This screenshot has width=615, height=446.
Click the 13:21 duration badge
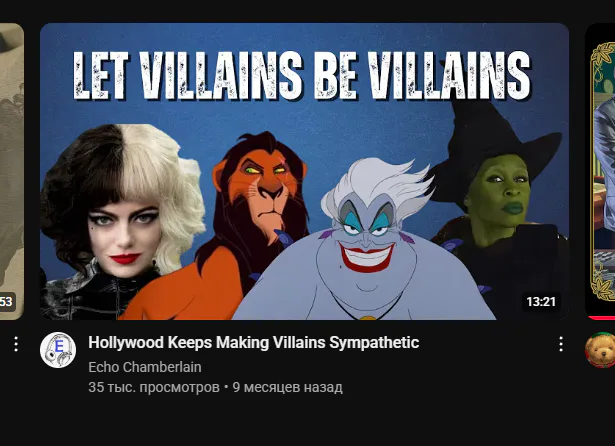[x=541, y=302]
